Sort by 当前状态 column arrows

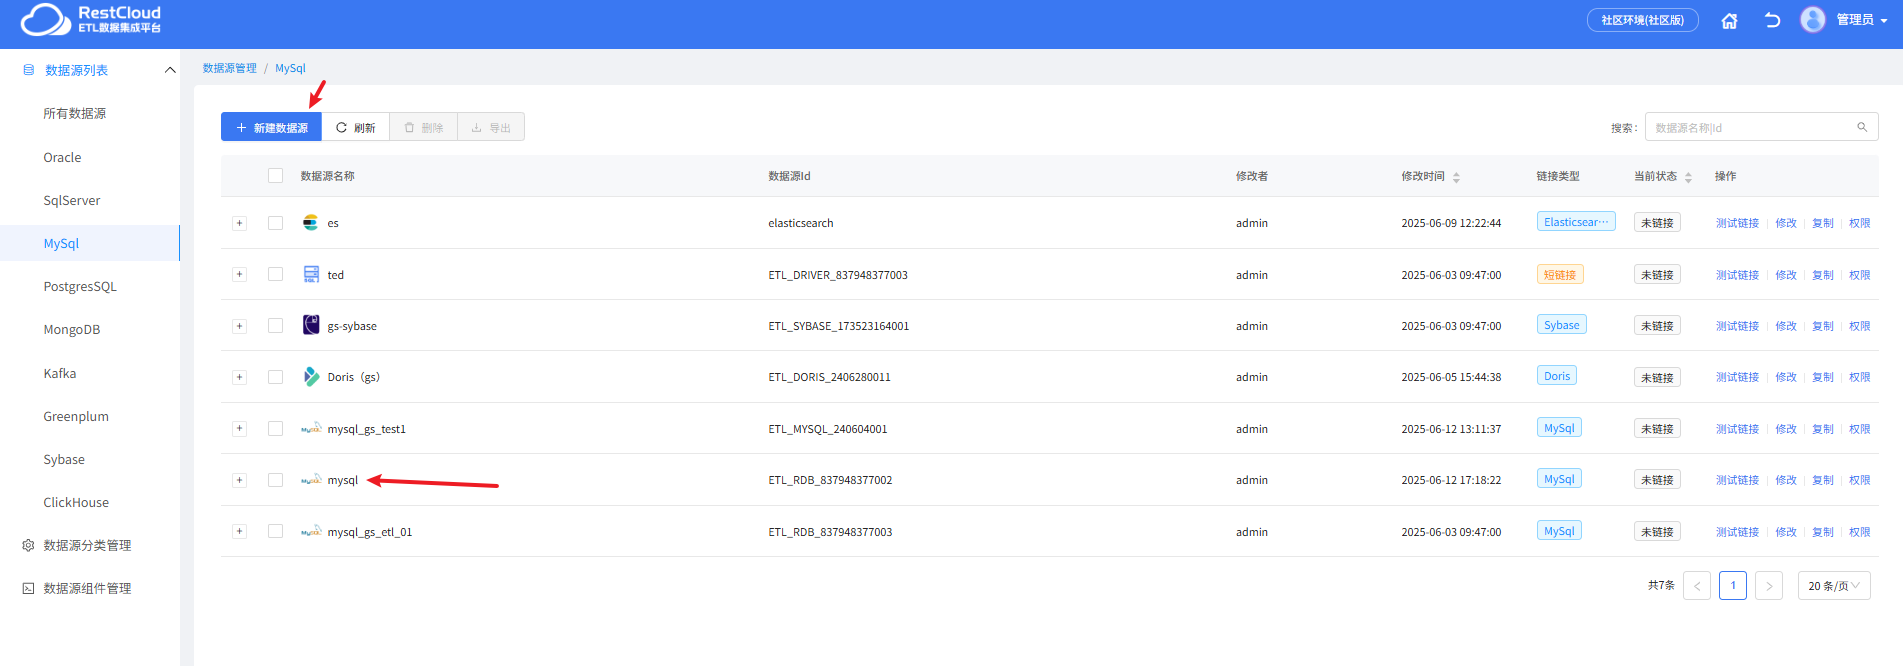1688,177
